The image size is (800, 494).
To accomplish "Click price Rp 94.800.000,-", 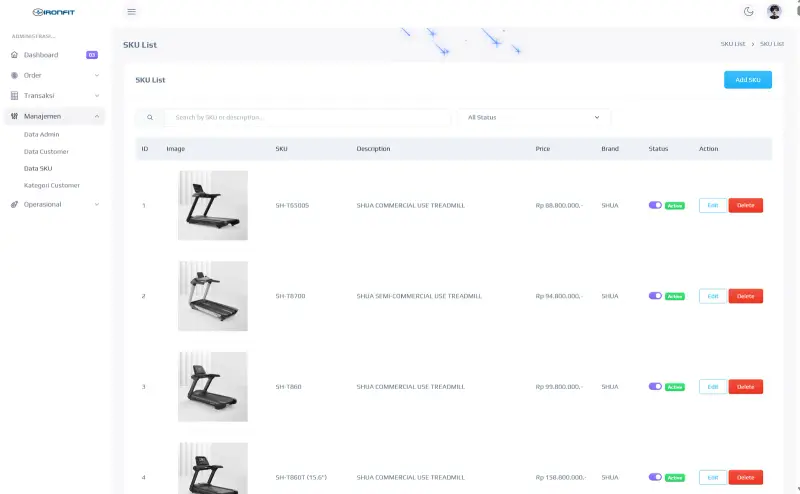I will tap(559, 296).
